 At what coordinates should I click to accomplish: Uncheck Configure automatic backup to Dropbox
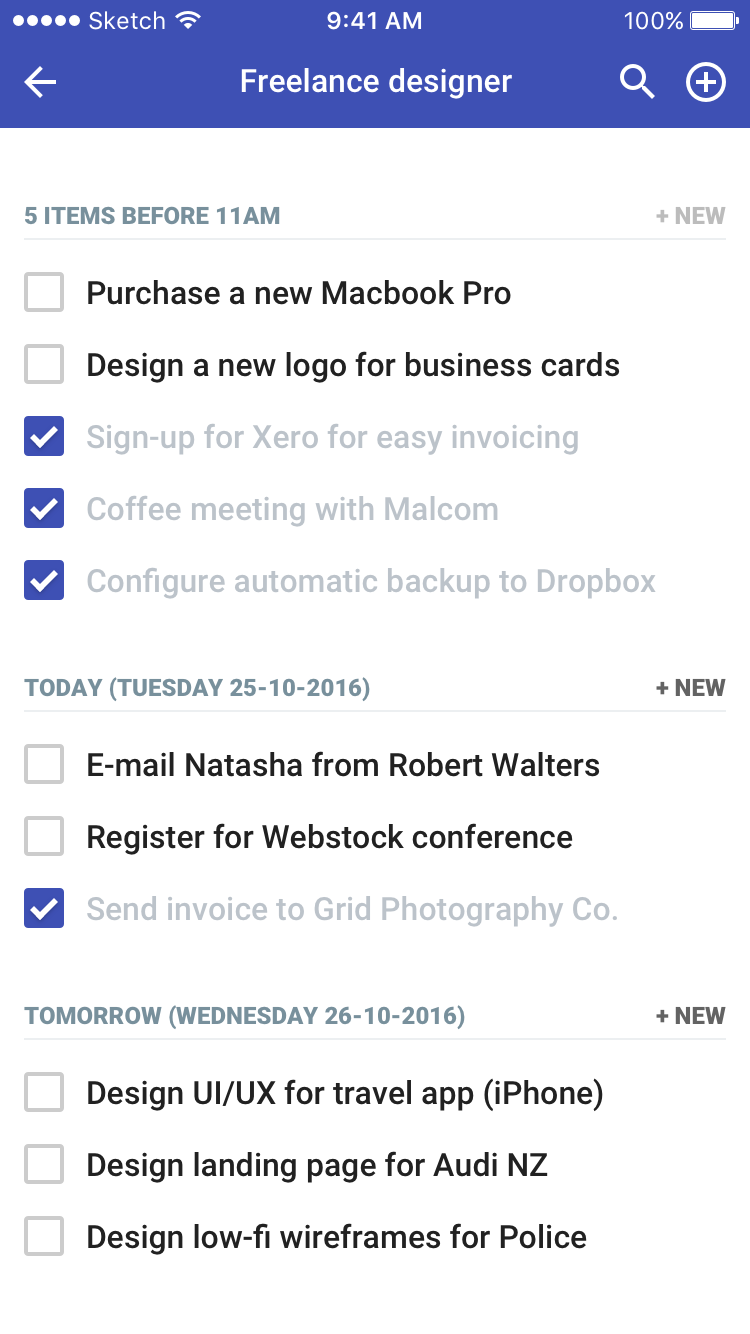click(x=44, y=581)
